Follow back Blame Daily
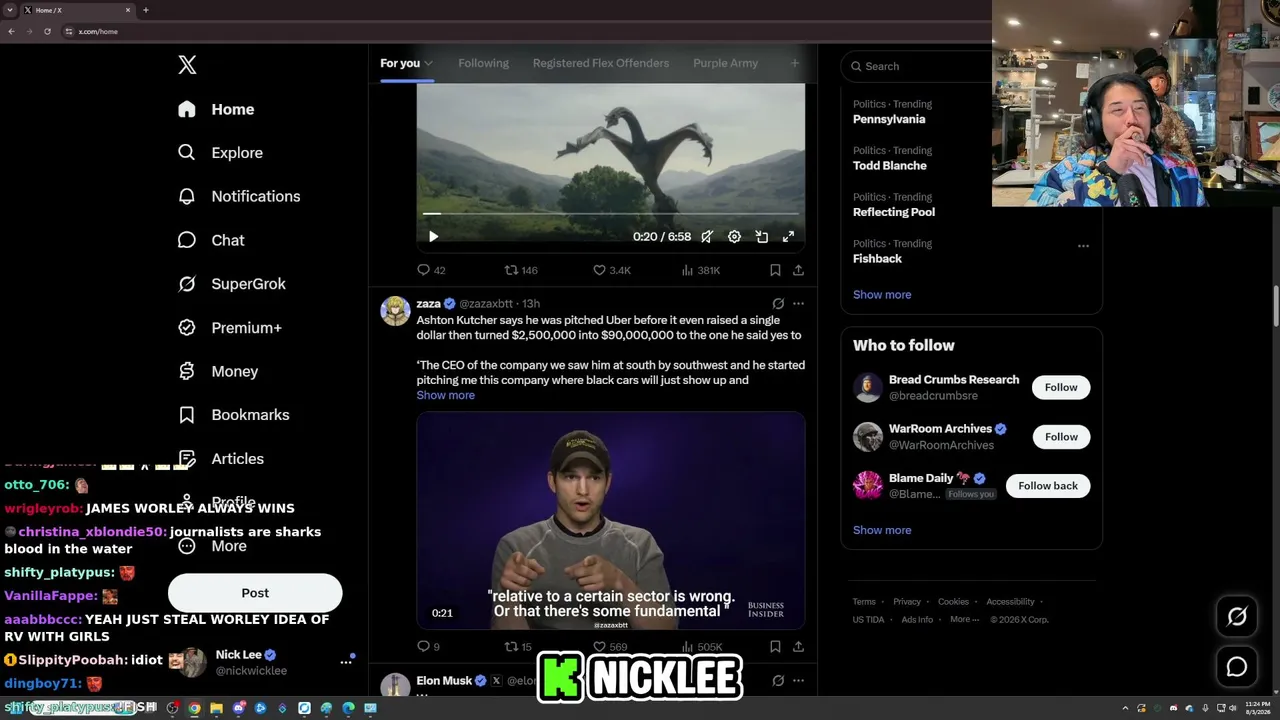This screenshot has height=720, width=1280. tap(1048, 485)
